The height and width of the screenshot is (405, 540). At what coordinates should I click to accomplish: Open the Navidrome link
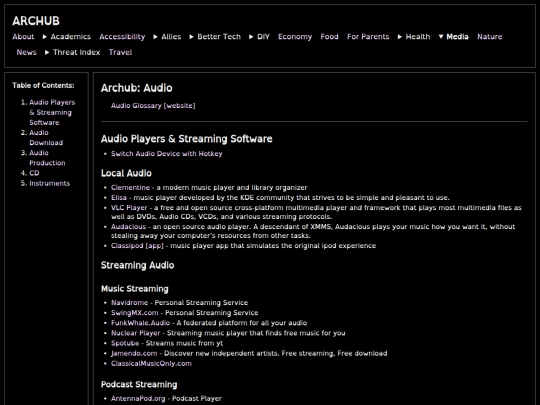pos(129,303)
